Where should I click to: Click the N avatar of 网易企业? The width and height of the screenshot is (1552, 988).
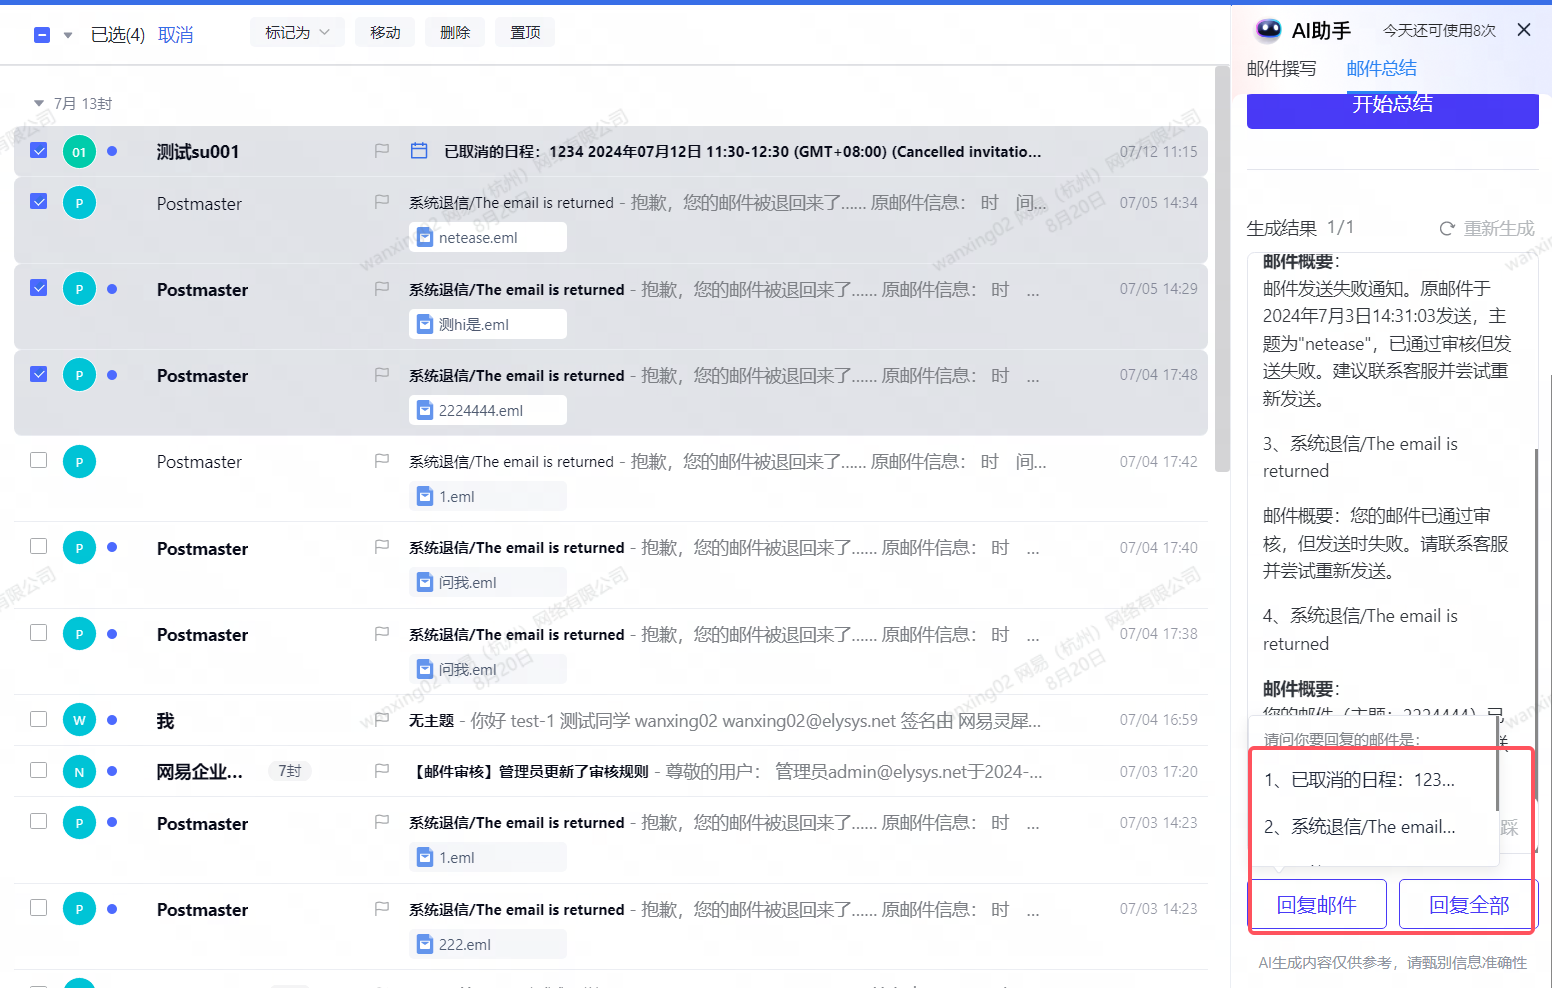80,772
